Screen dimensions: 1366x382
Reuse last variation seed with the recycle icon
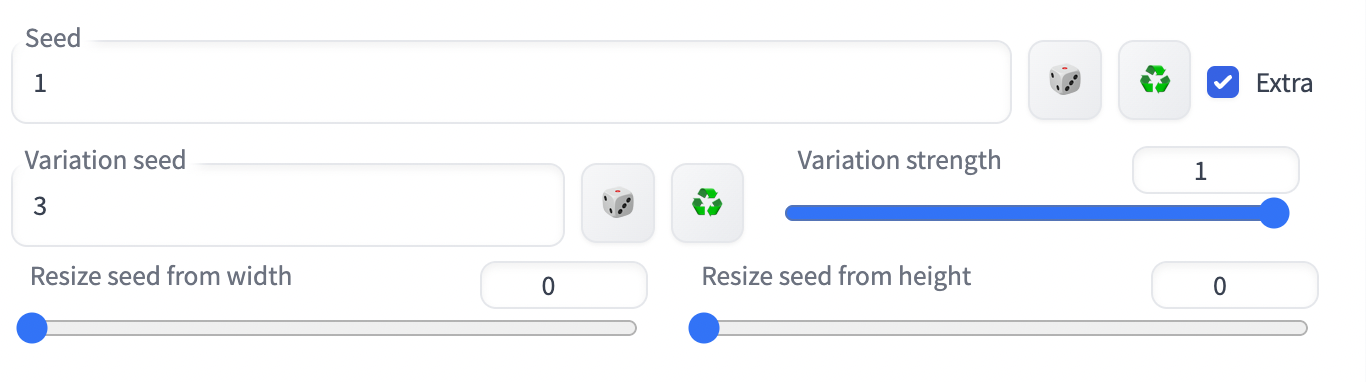click(707, 204)
